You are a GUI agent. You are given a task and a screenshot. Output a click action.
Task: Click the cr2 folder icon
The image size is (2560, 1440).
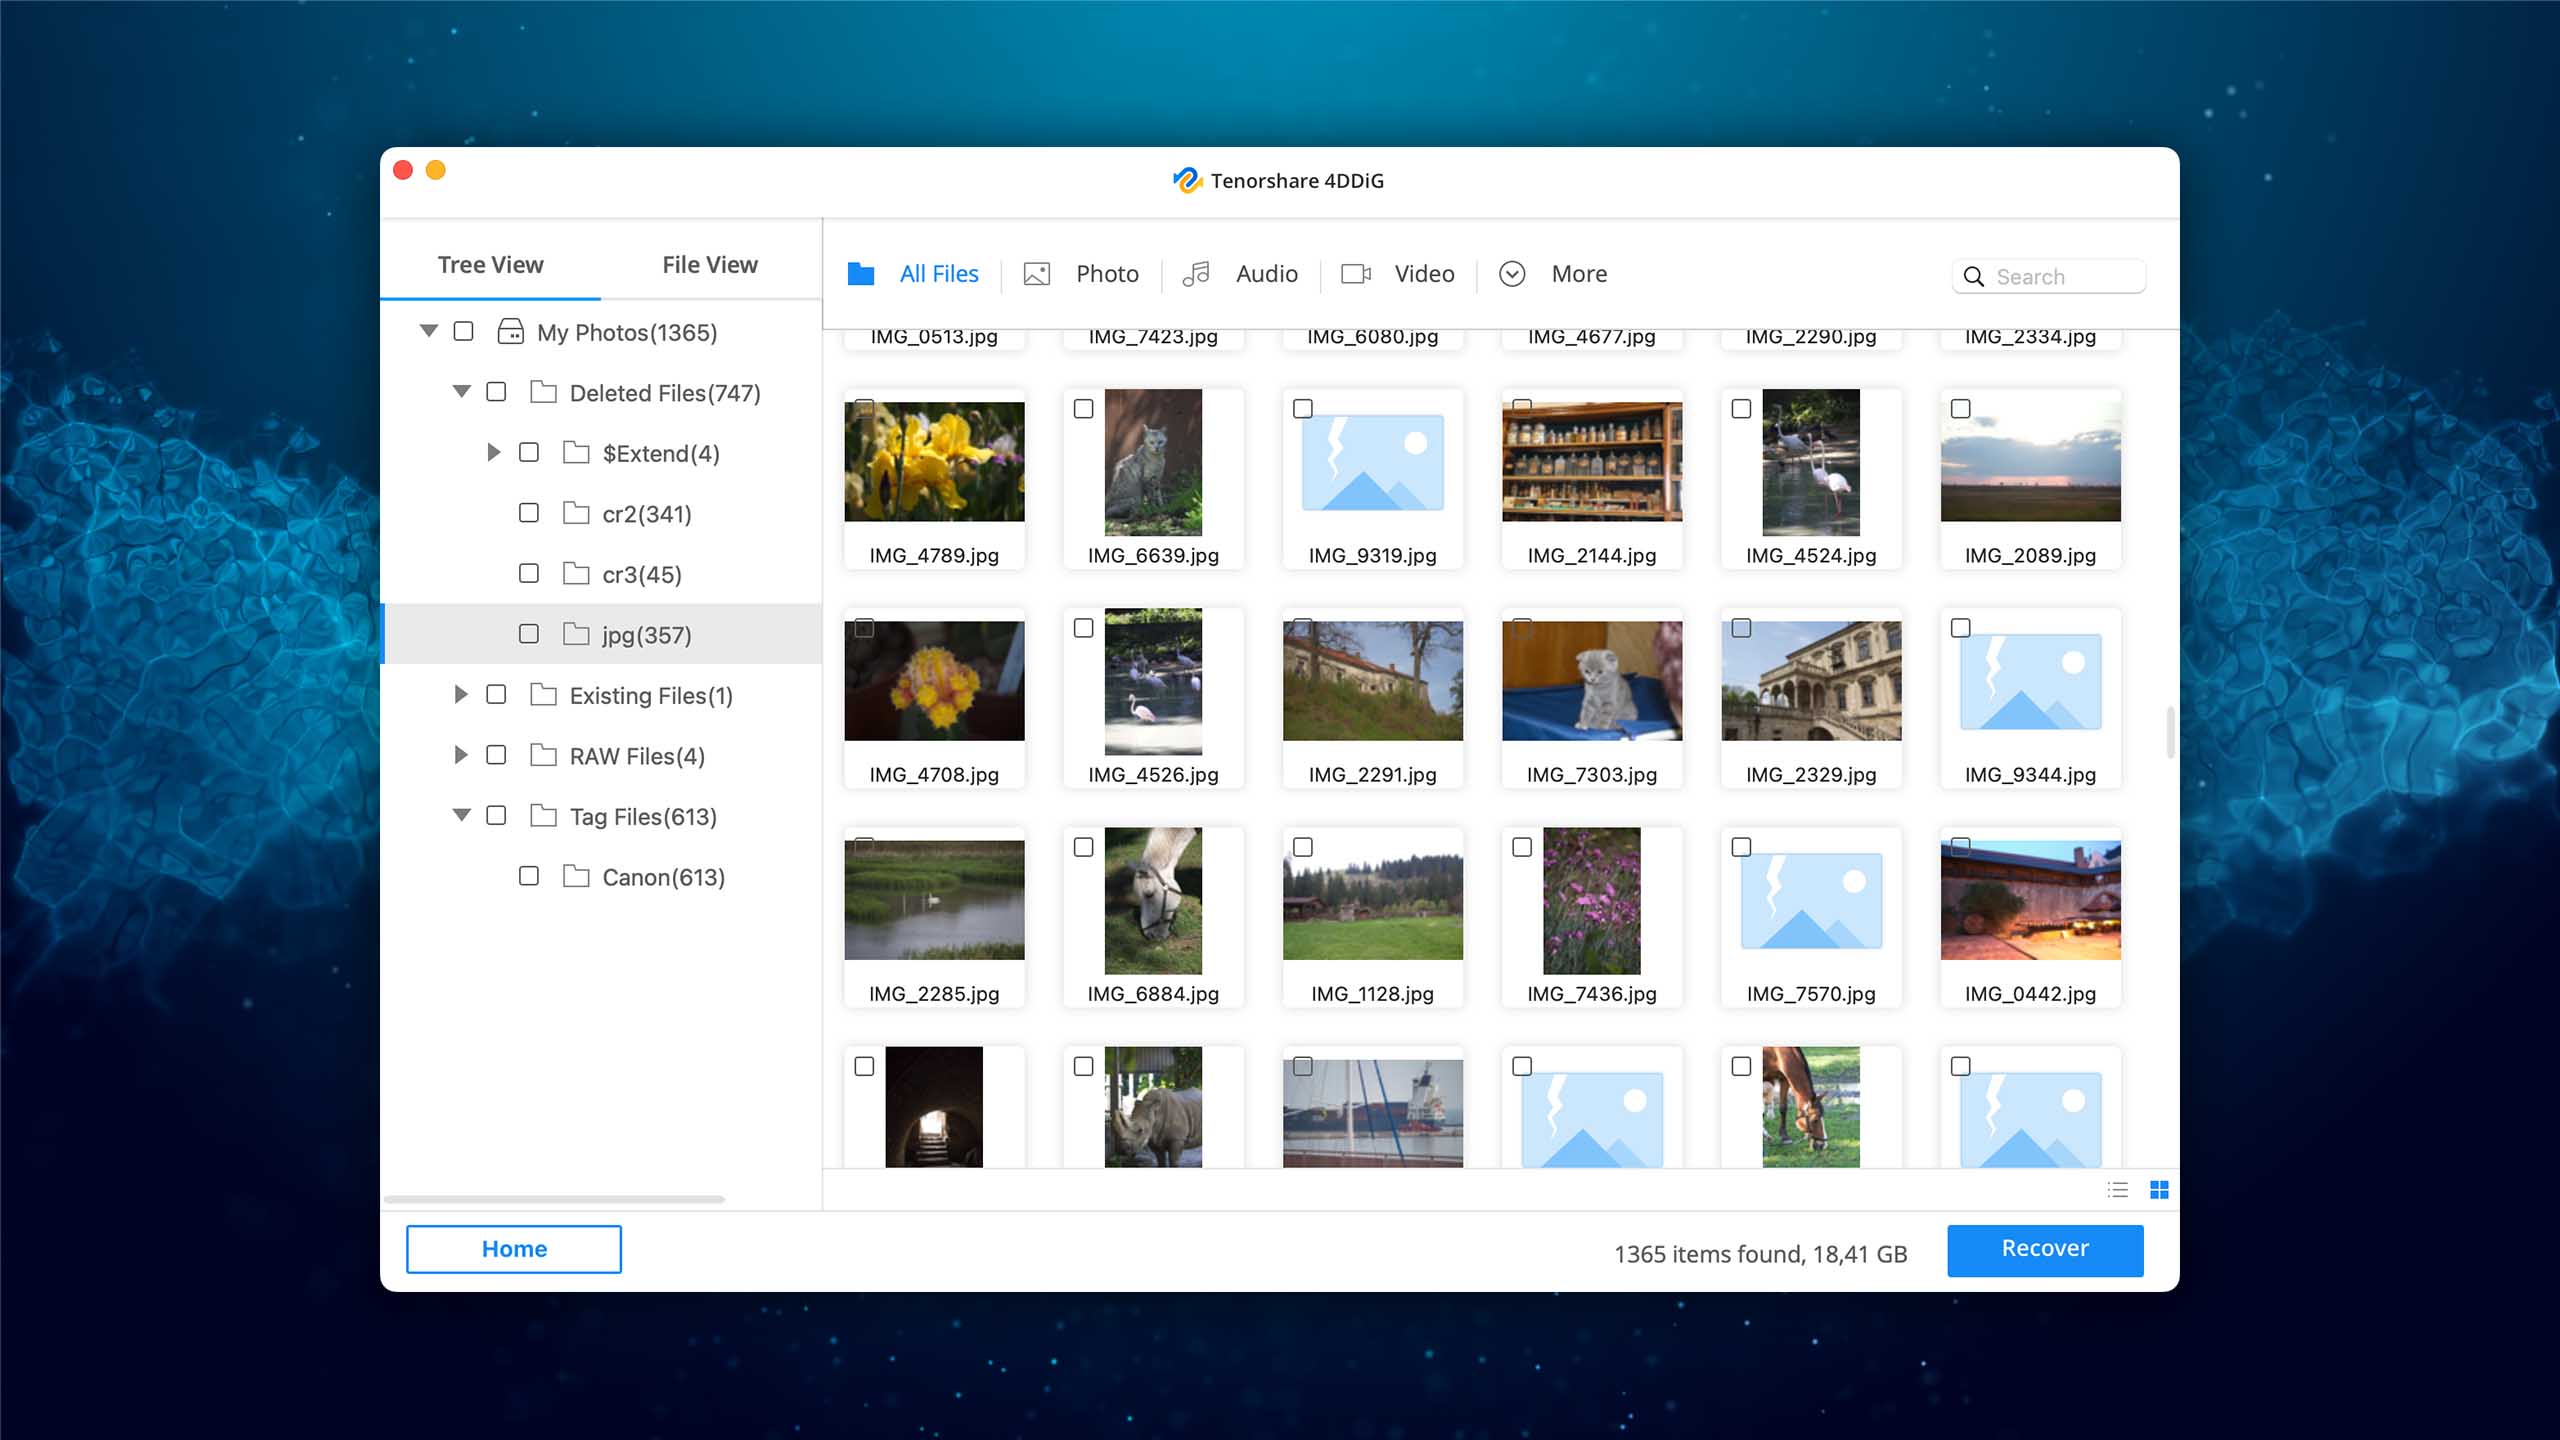click(x=576, y=513)
